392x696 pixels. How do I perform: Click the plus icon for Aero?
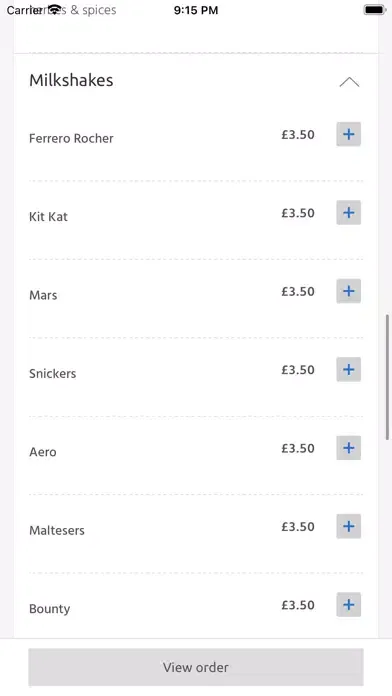348,448
